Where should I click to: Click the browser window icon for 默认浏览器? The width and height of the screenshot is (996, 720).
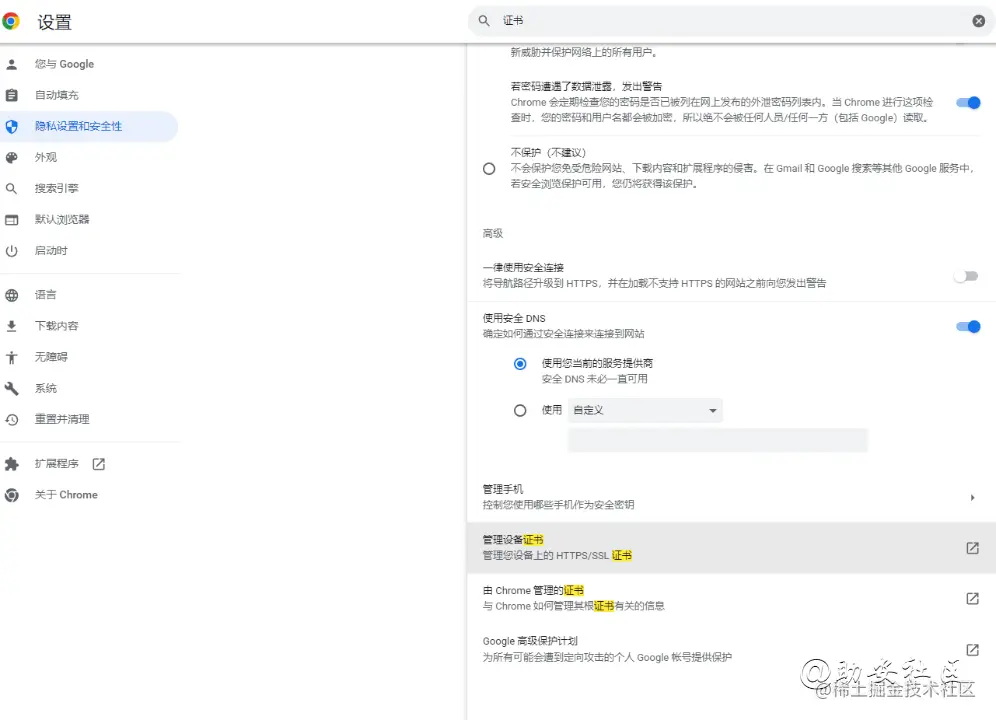point(11,220)
